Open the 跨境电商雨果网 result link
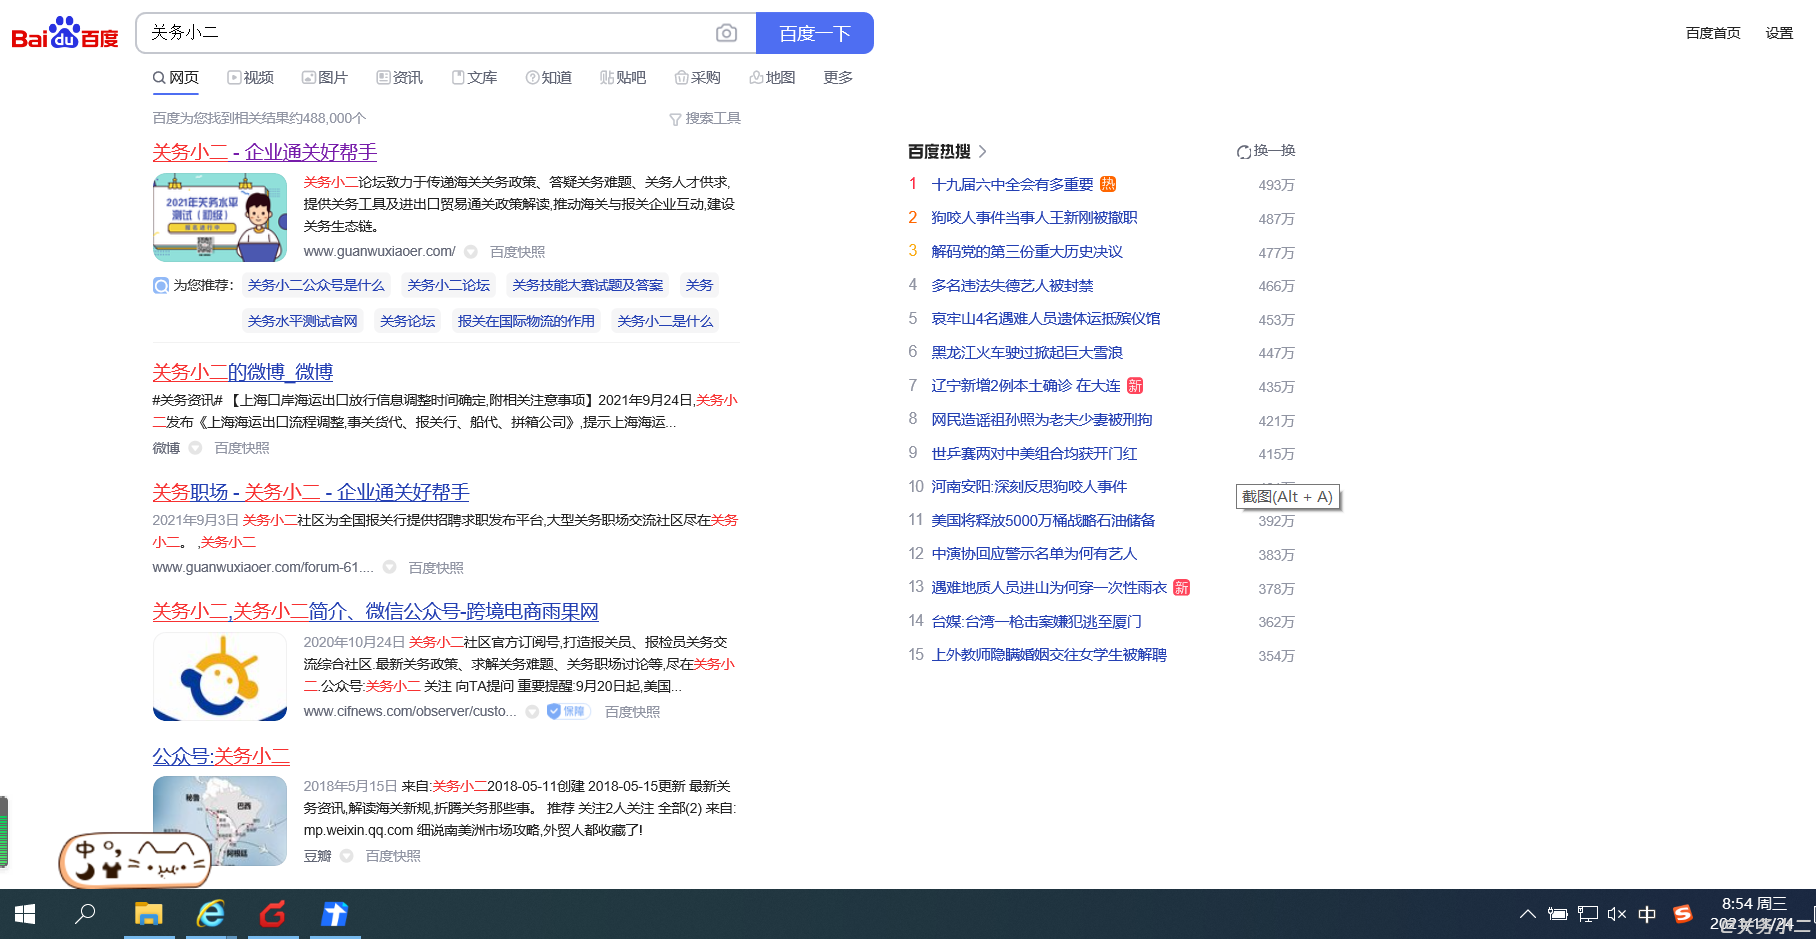Image resolution: width=1816 pixels, height=939 pixels. click(375, 611)
